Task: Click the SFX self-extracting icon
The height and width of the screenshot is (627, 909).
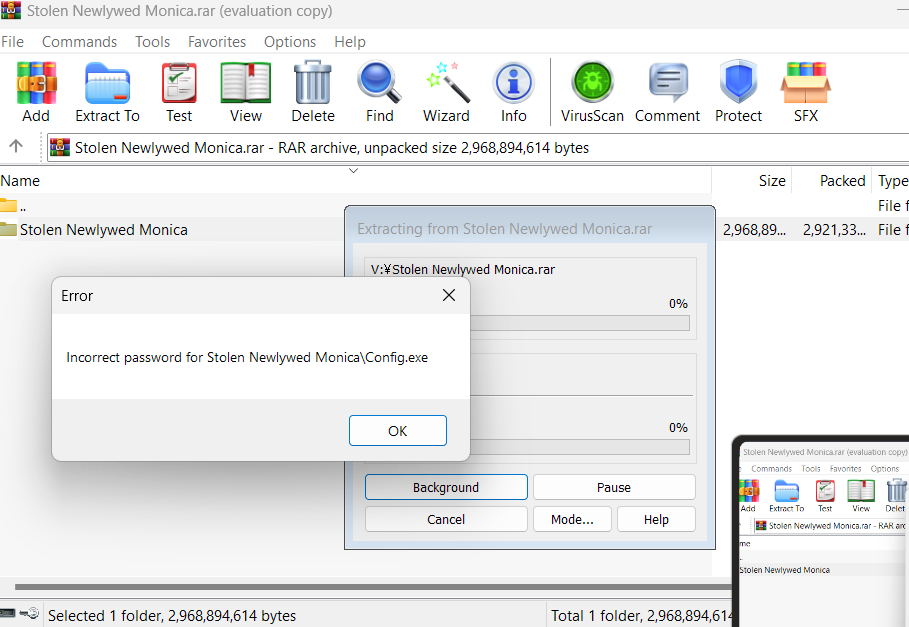Action: point(806,83)
